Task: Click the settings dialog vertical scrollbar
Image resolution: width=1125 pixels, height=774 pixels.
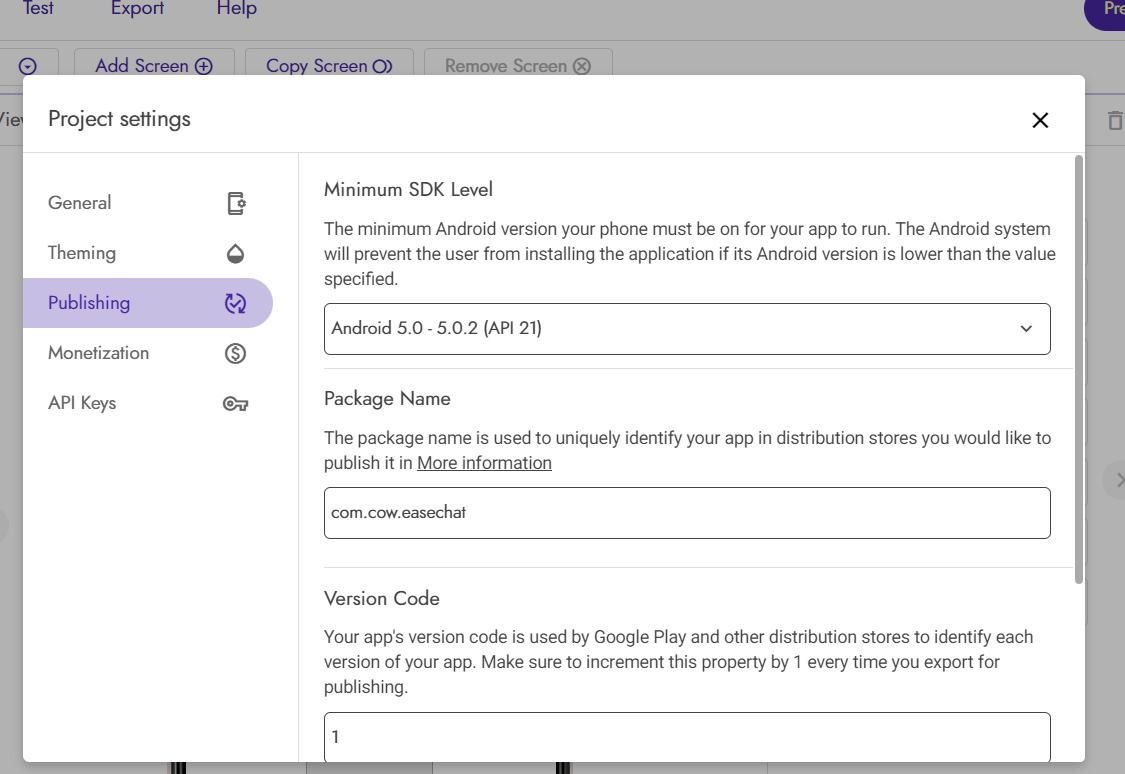Action: [x=1078, y=368]
